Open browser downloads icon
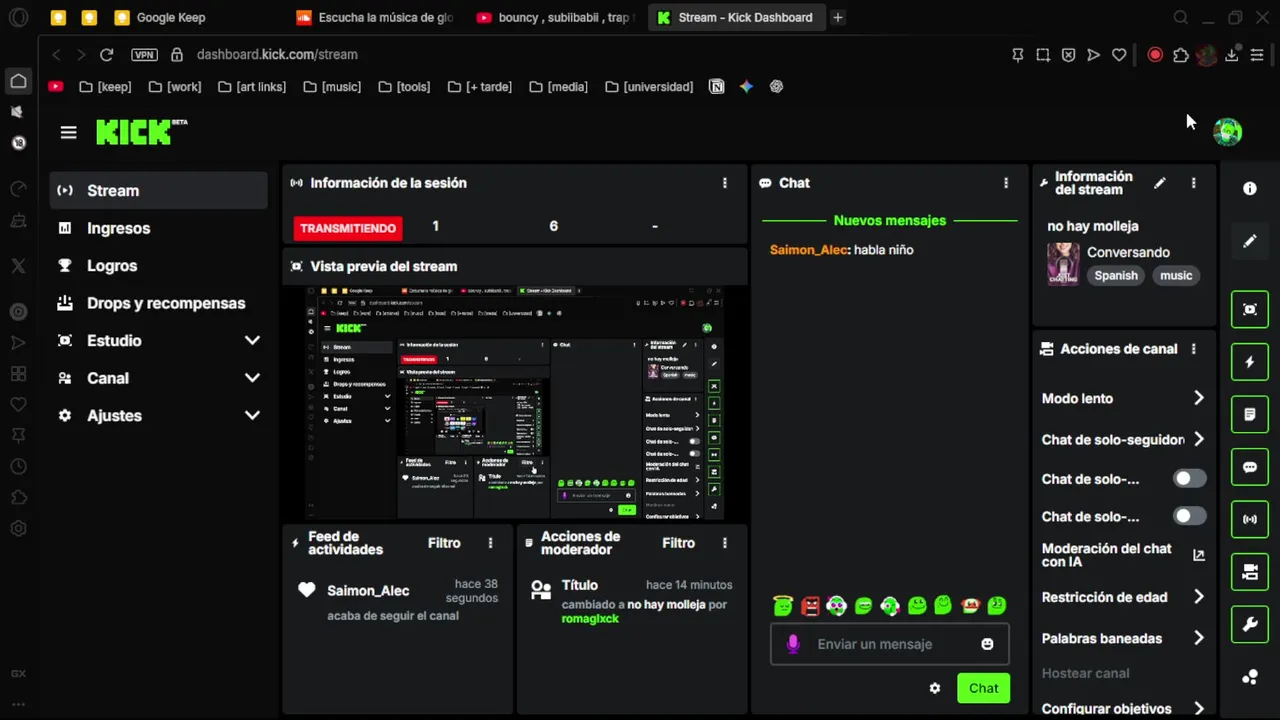This screenshot has height=720, width=1280. 1232,55
